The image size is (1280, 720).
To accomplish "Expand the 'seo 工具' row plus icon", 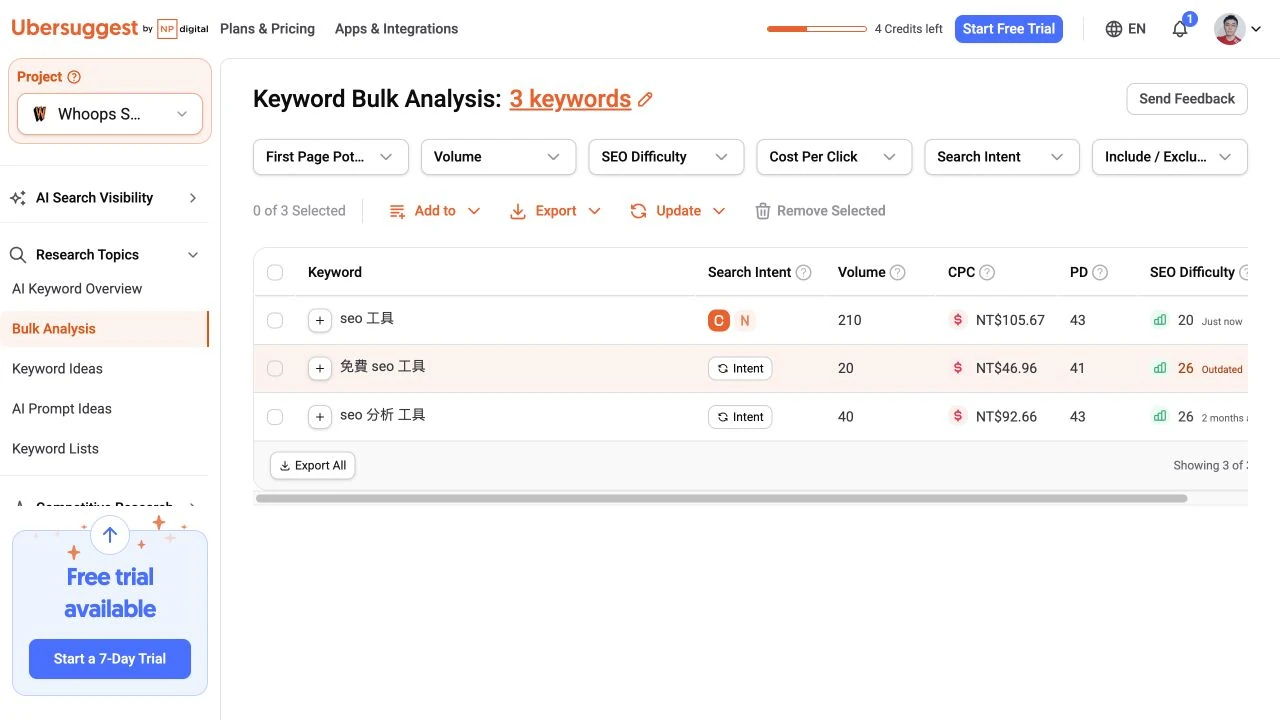I will [320, 320].
